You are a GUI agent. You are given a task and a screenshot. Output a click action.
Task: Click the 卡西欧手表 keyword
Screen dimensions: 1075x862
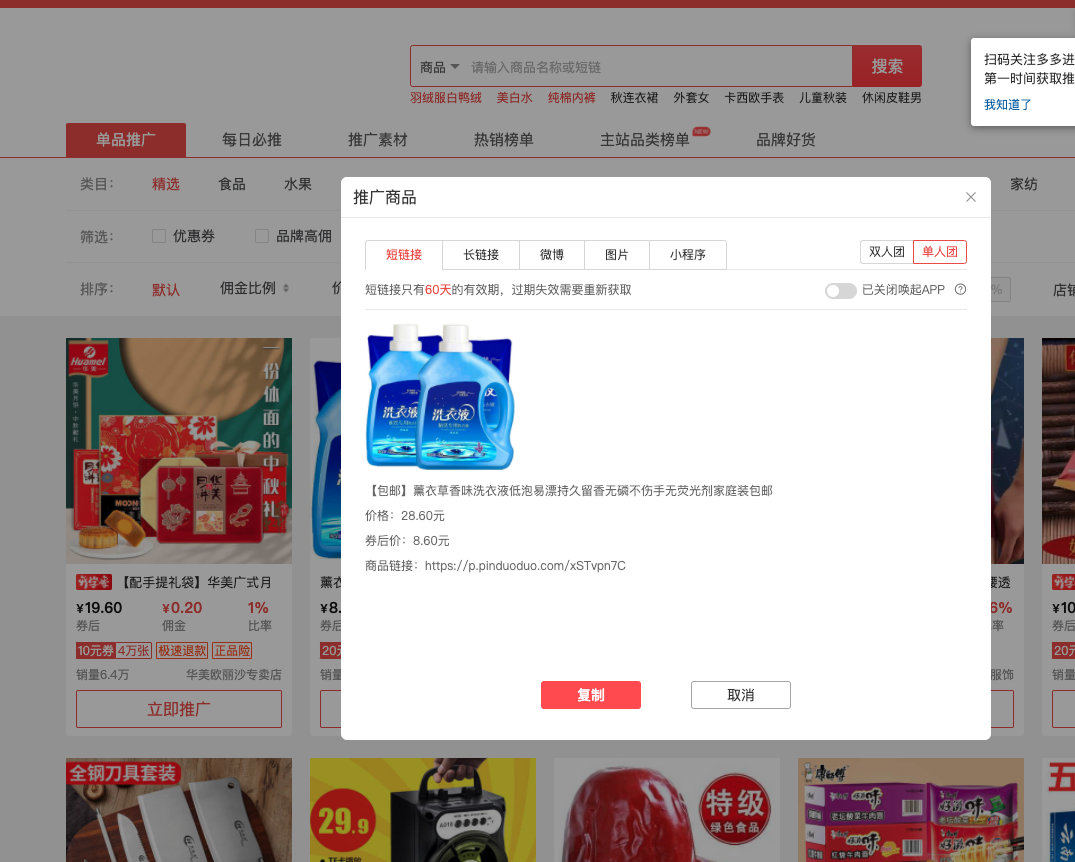point(754,98)
